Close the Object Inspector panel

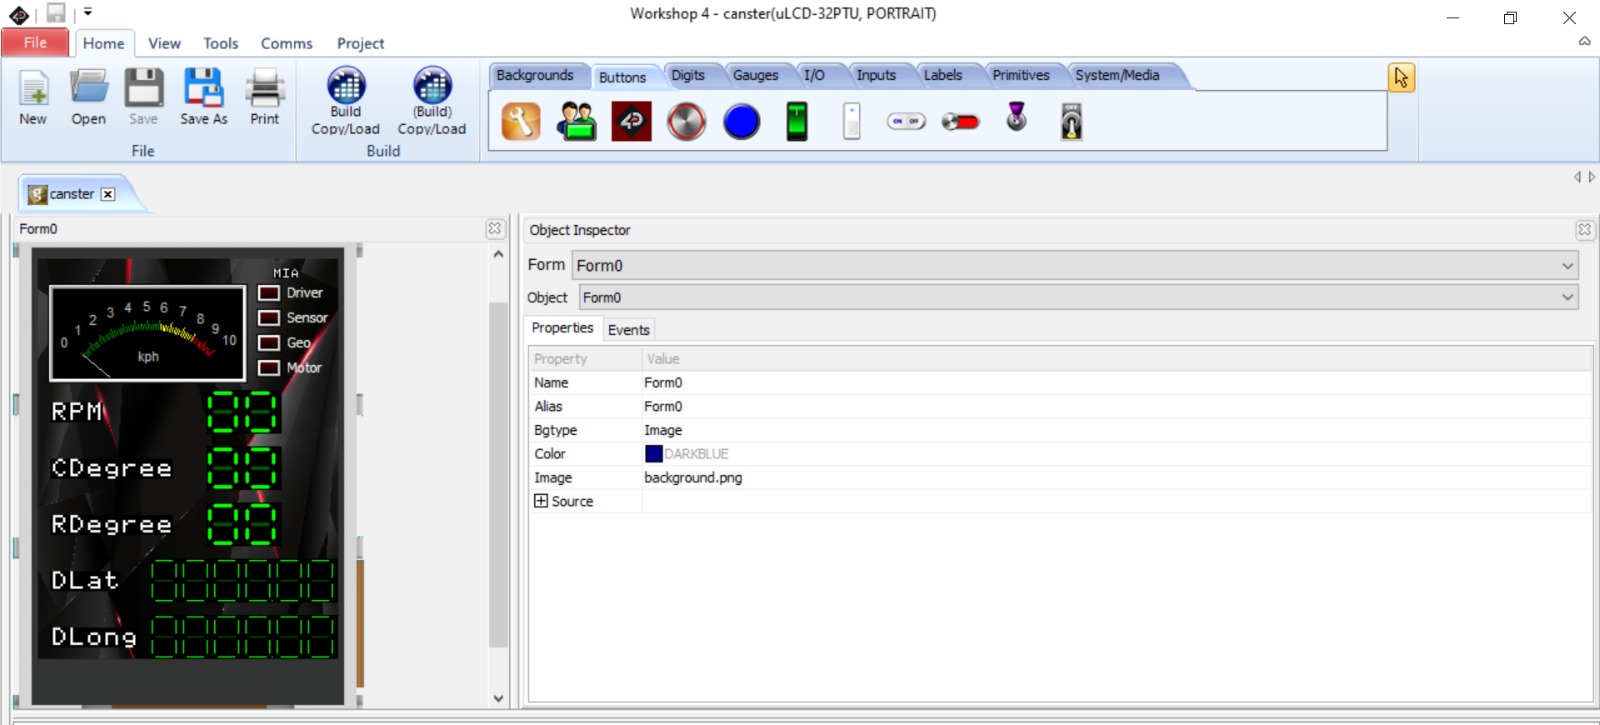tap(1584, 230)
